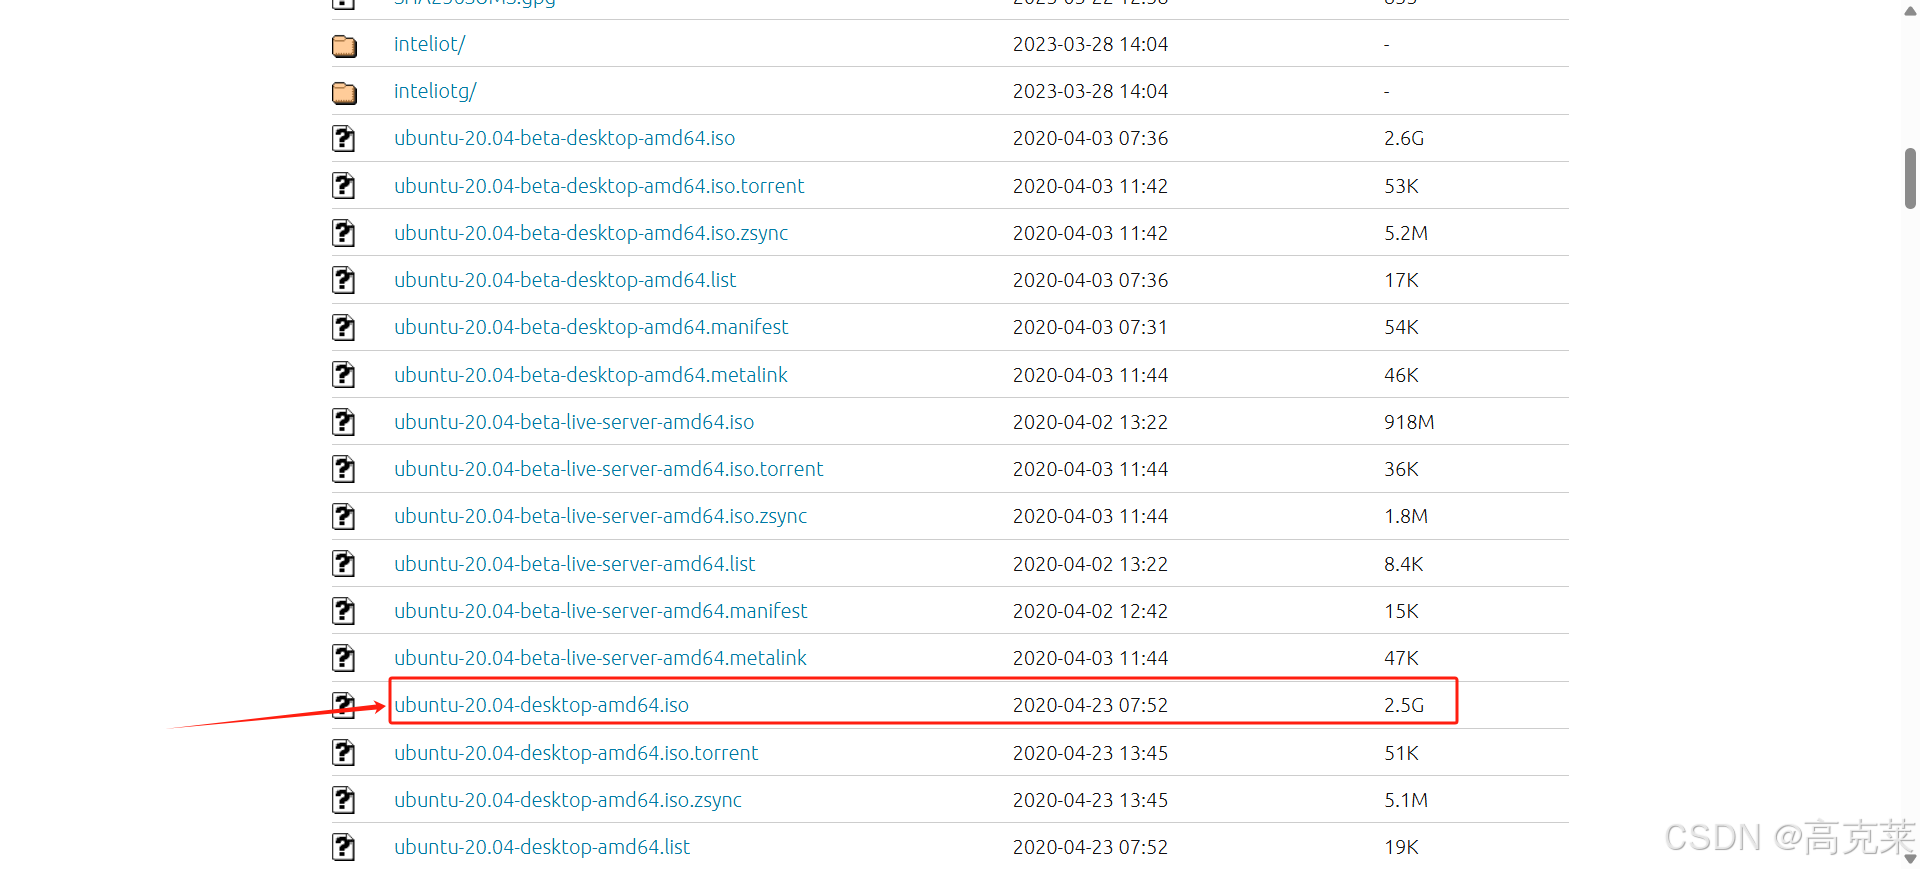Screen dimensions: 1920x869
Task: Open ubuntu-20.04-beta-live-server-amd64.iso.torrent link
Action: point(609,469)
